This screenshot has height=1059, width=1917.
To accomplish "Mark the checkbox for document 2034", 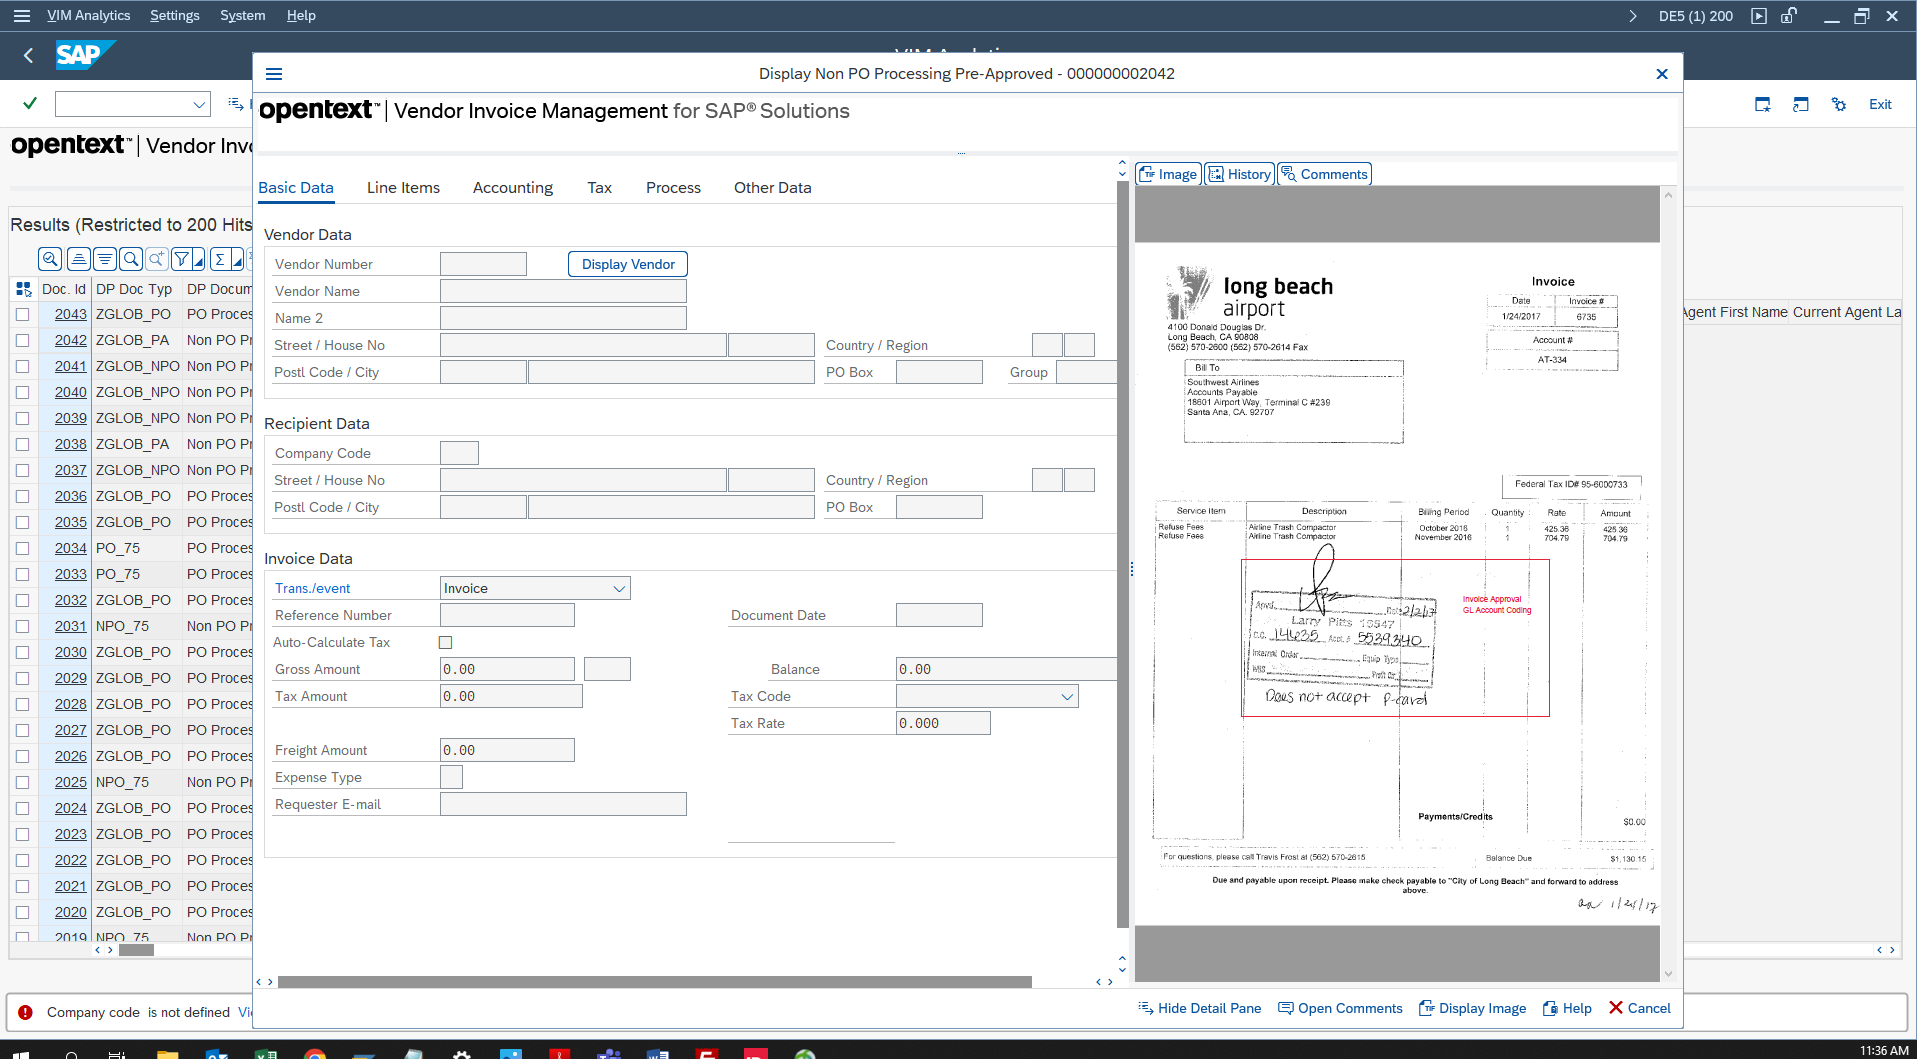I will click(x=22, y=548).
